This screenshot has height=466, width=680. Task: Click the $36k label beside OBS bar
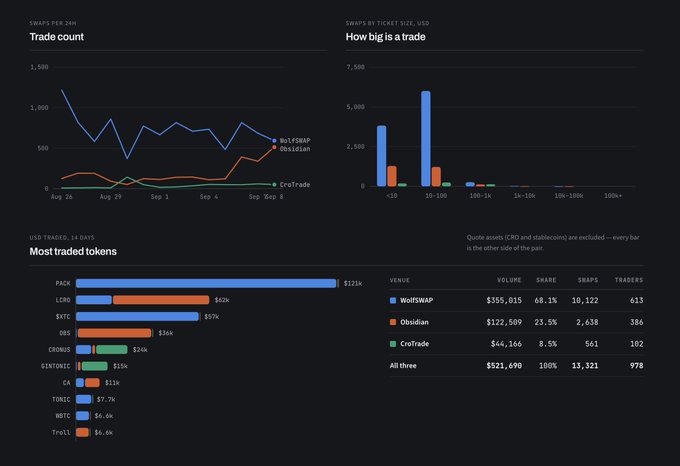click(166, 333)
